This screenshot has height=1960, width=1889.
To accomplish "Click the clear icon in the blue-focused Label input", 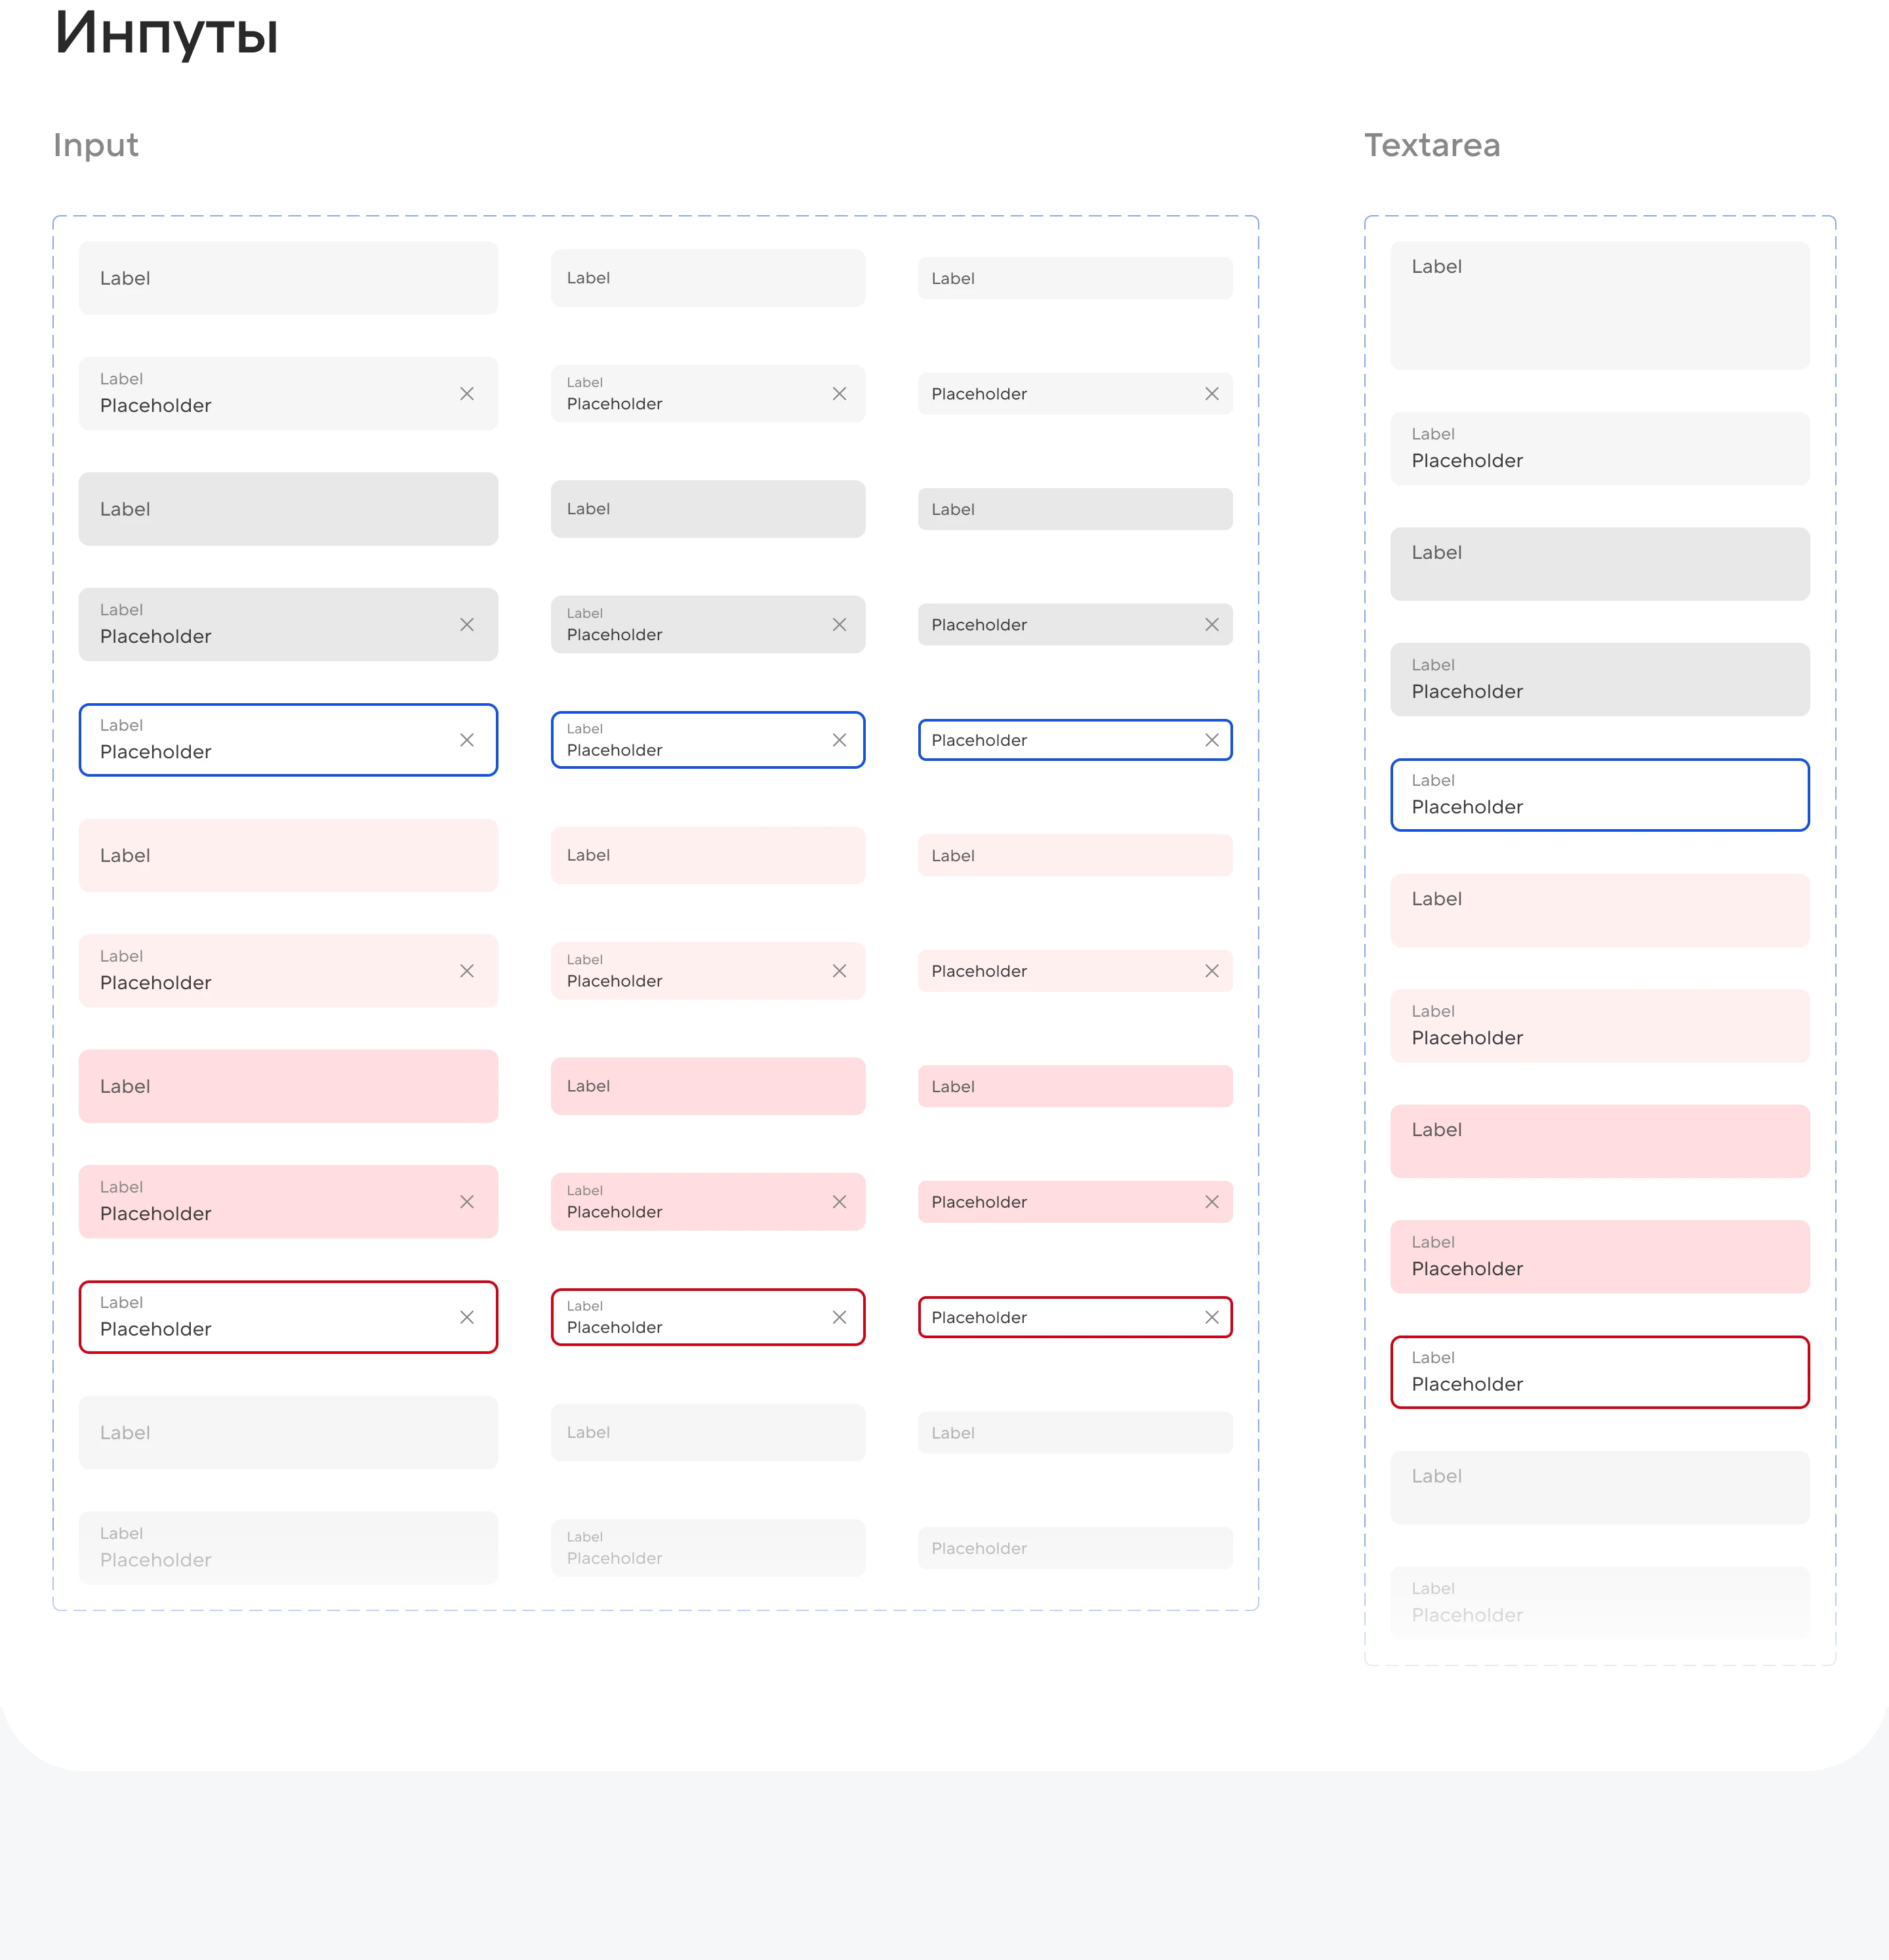I will [467, 740].
